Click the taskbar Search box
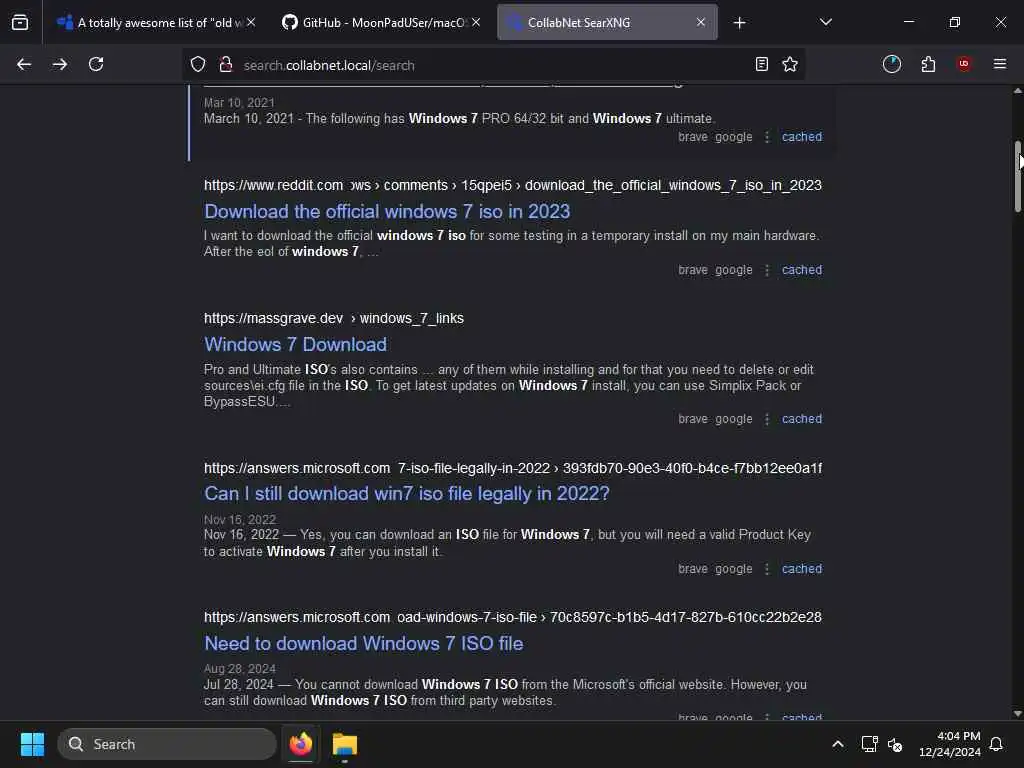The width and height of the screenshot is (1024, 768). [167, 744]
